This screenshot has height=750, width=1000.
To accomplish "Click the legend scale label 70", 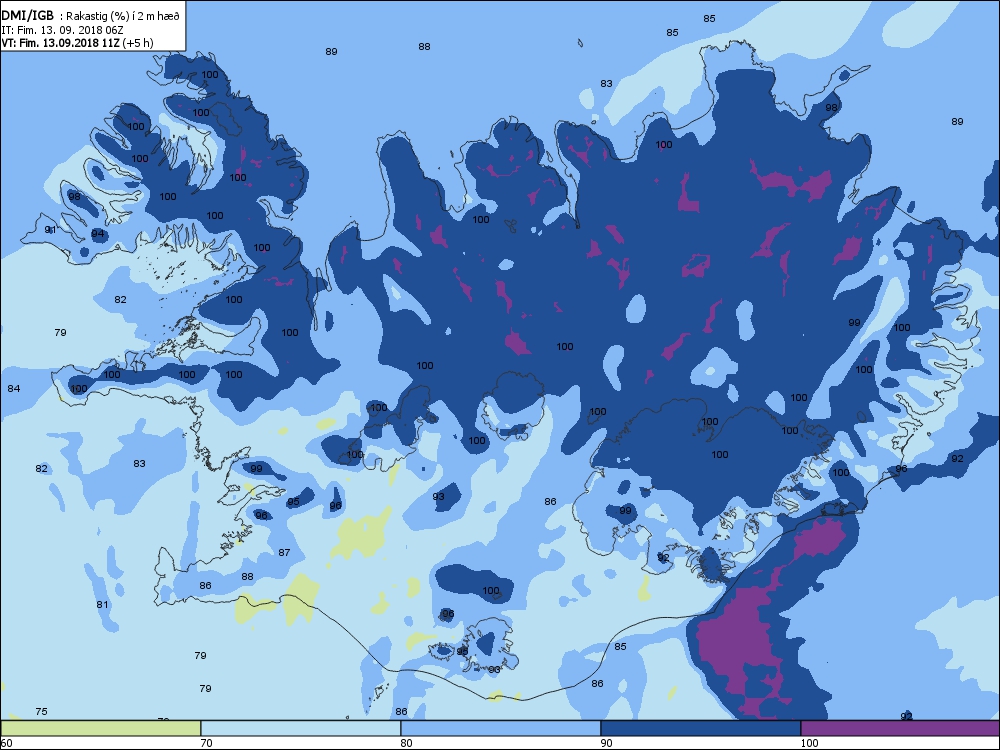I will coord(207,742).
